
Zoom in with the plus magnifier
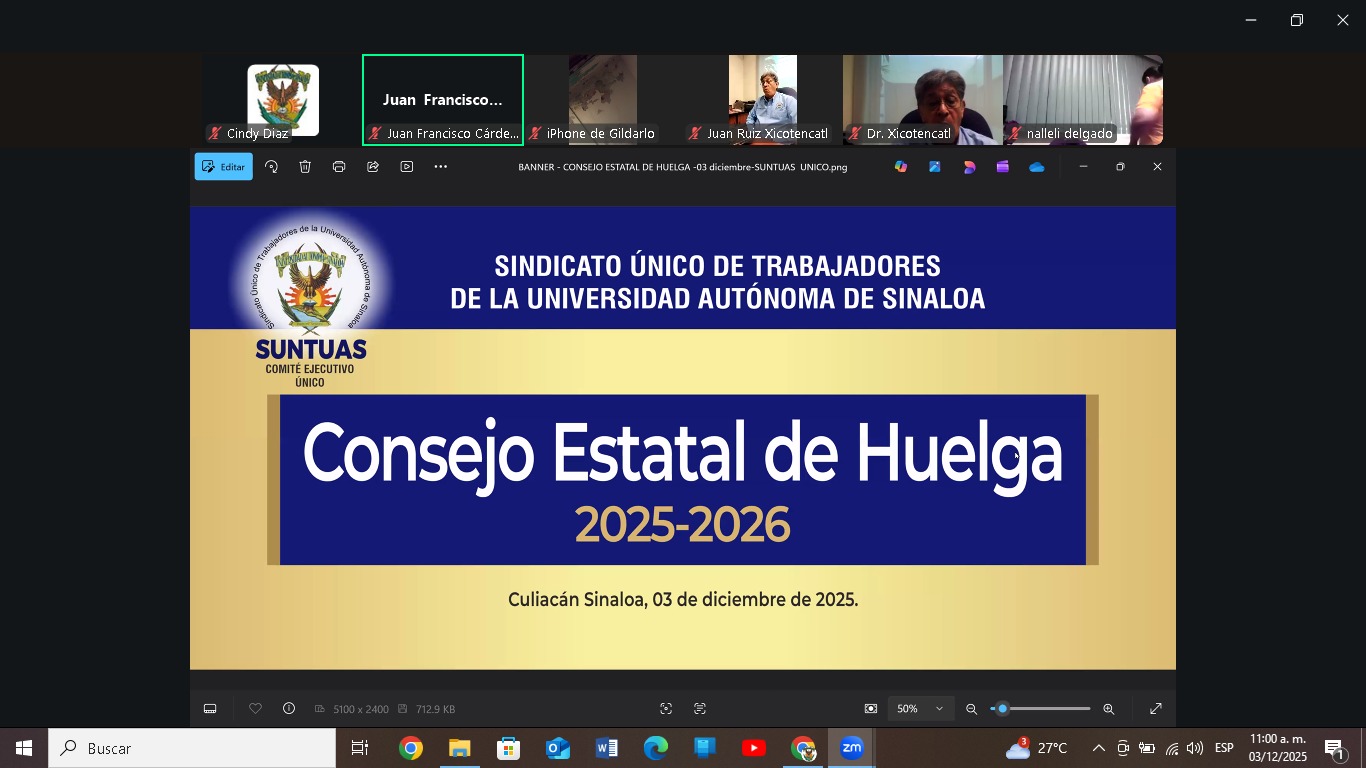point(1108,709)
